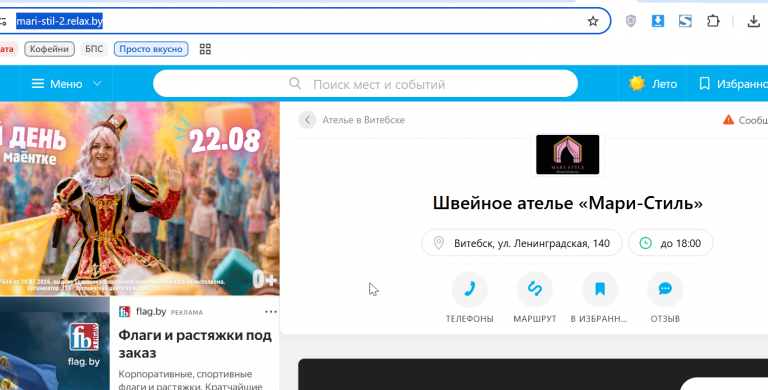Click the report warning triangle icon
768x390 pixels.
pyautogui.click(x=728, y=120)
